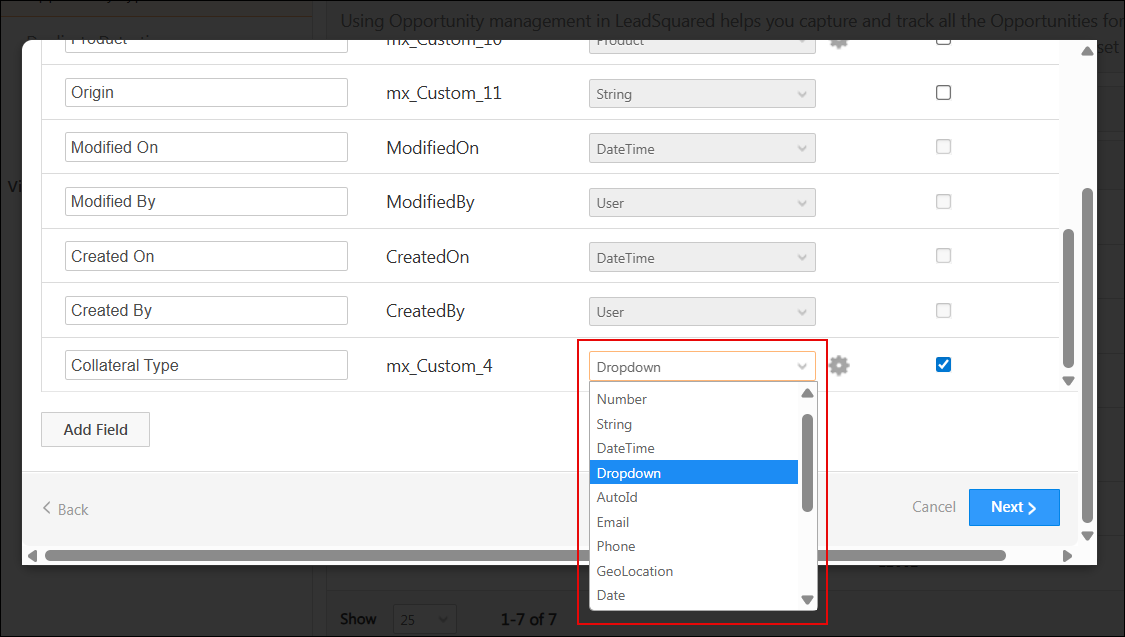Click horizontal scrollbar right arrow
Image resolution: width=1125 pixels, height=637 pixels.
click(x=1067, y=556)
